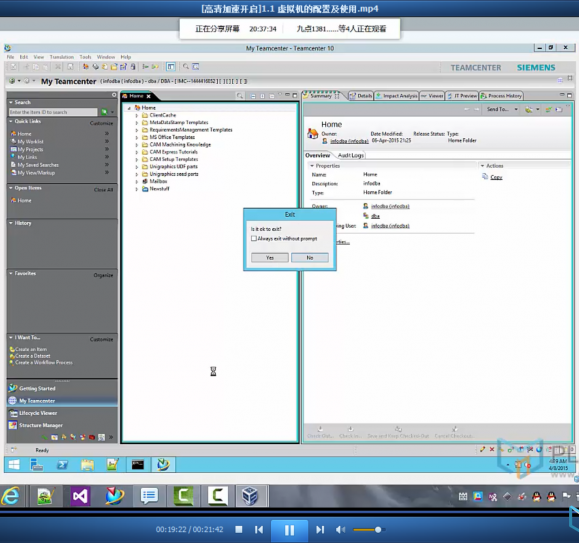
Task: Expand the Newstuff folder
Action: pos(137,189)
